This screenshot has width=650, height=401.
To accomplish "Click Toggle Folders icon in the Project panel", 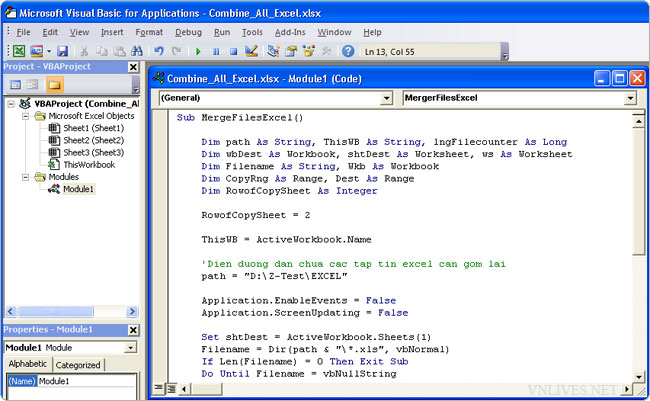I will (x=54, y=85).
